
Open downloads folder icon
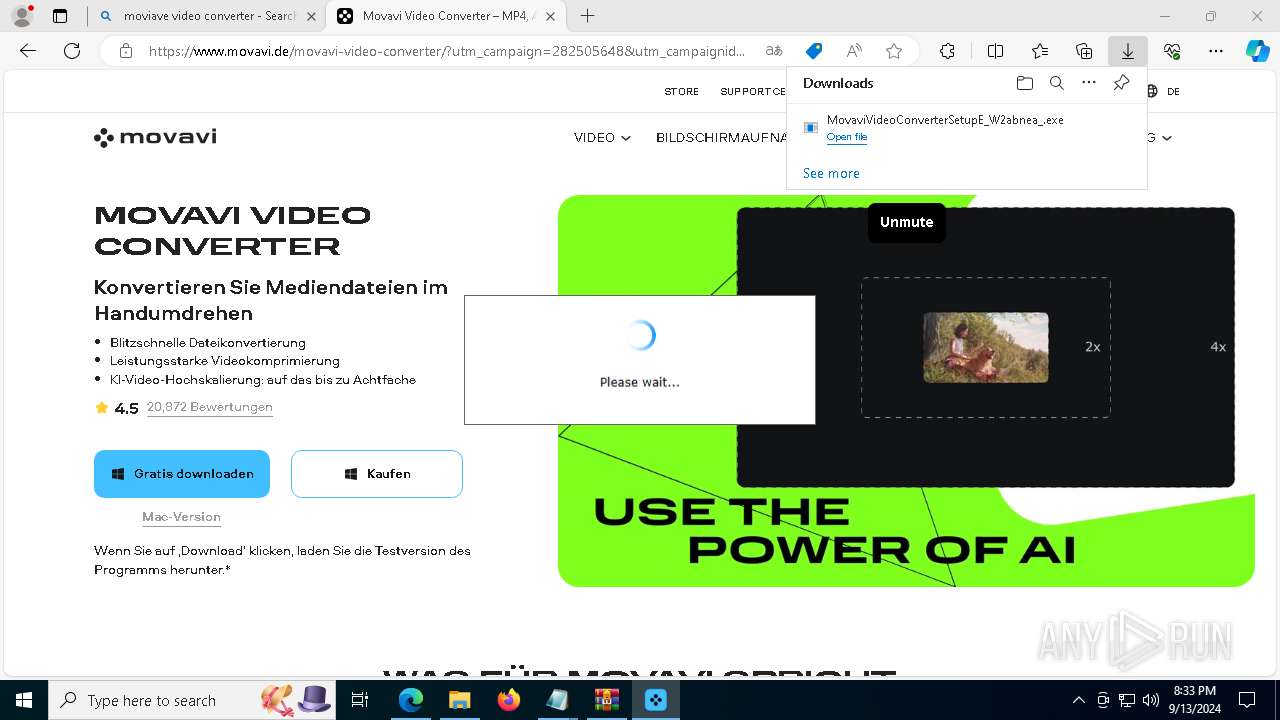coord(1024,83)
